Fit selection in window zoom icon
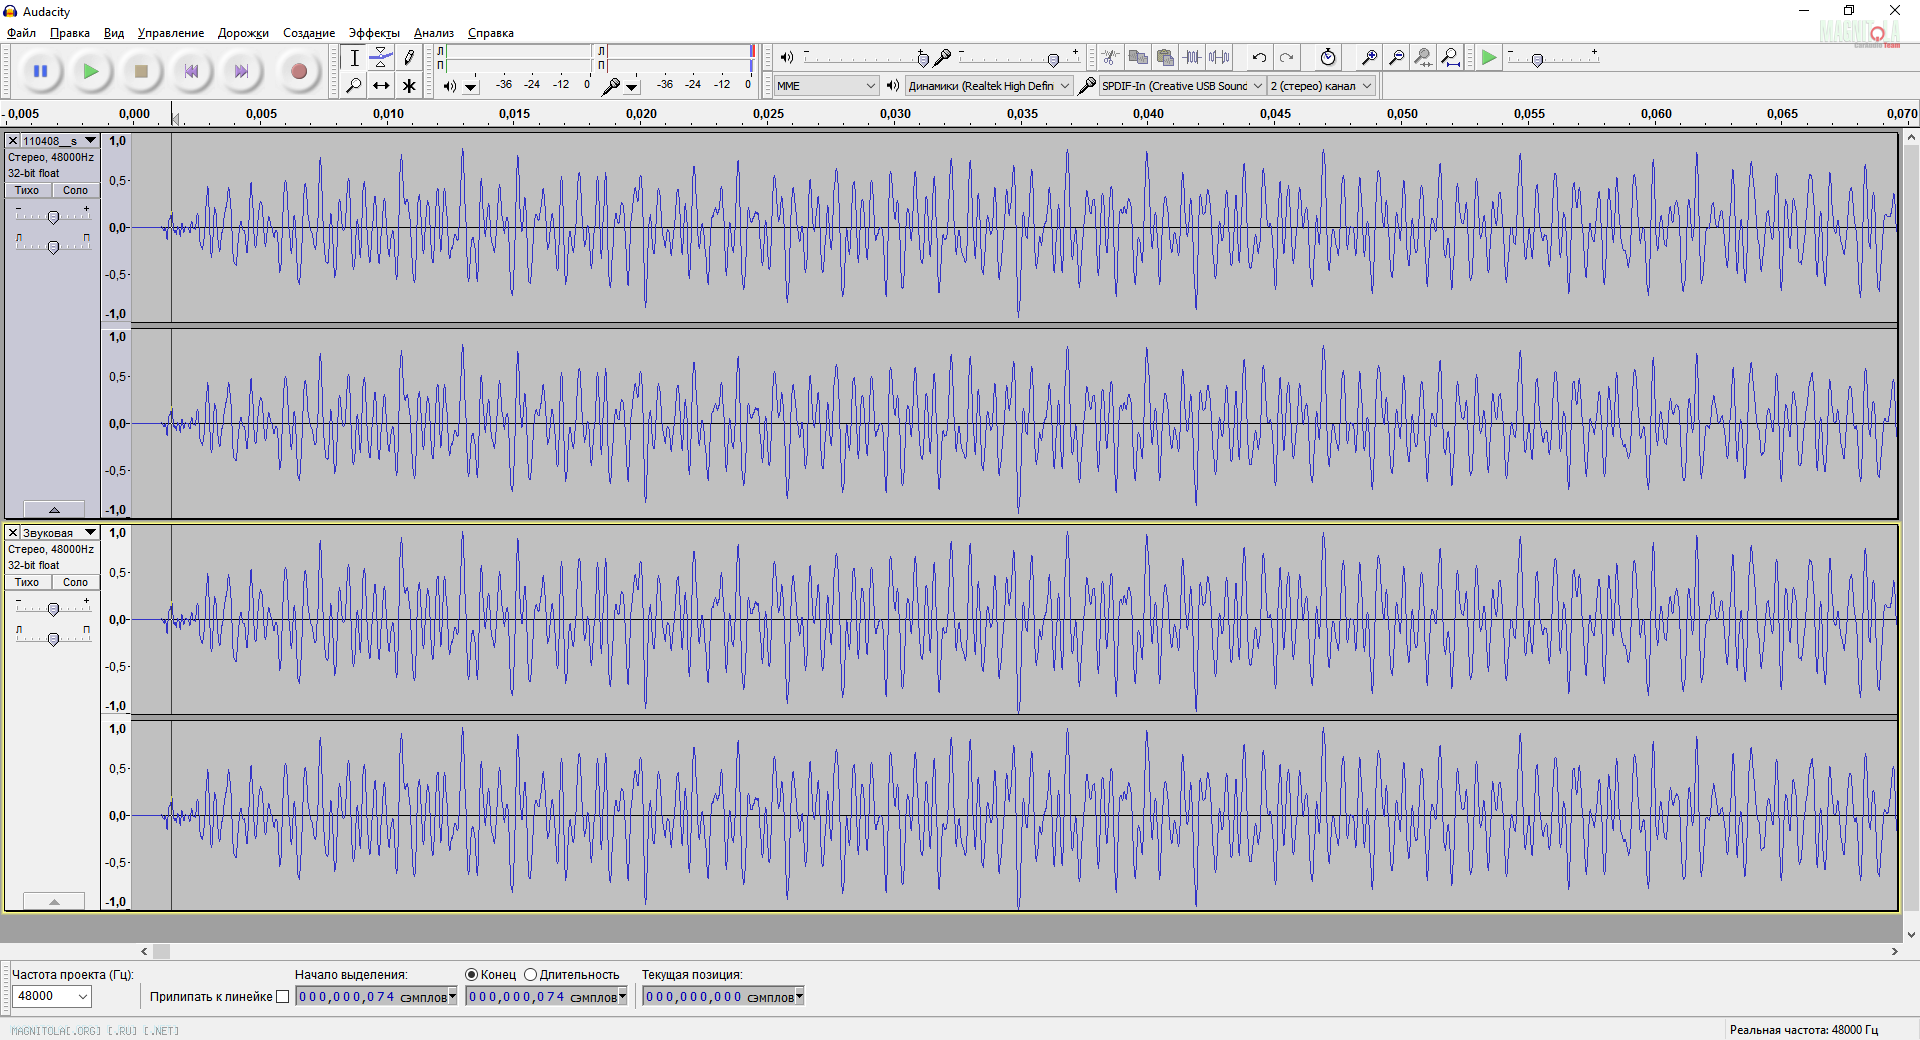The width and height of the screenshot is (1920, 1040). [1423, 57]
